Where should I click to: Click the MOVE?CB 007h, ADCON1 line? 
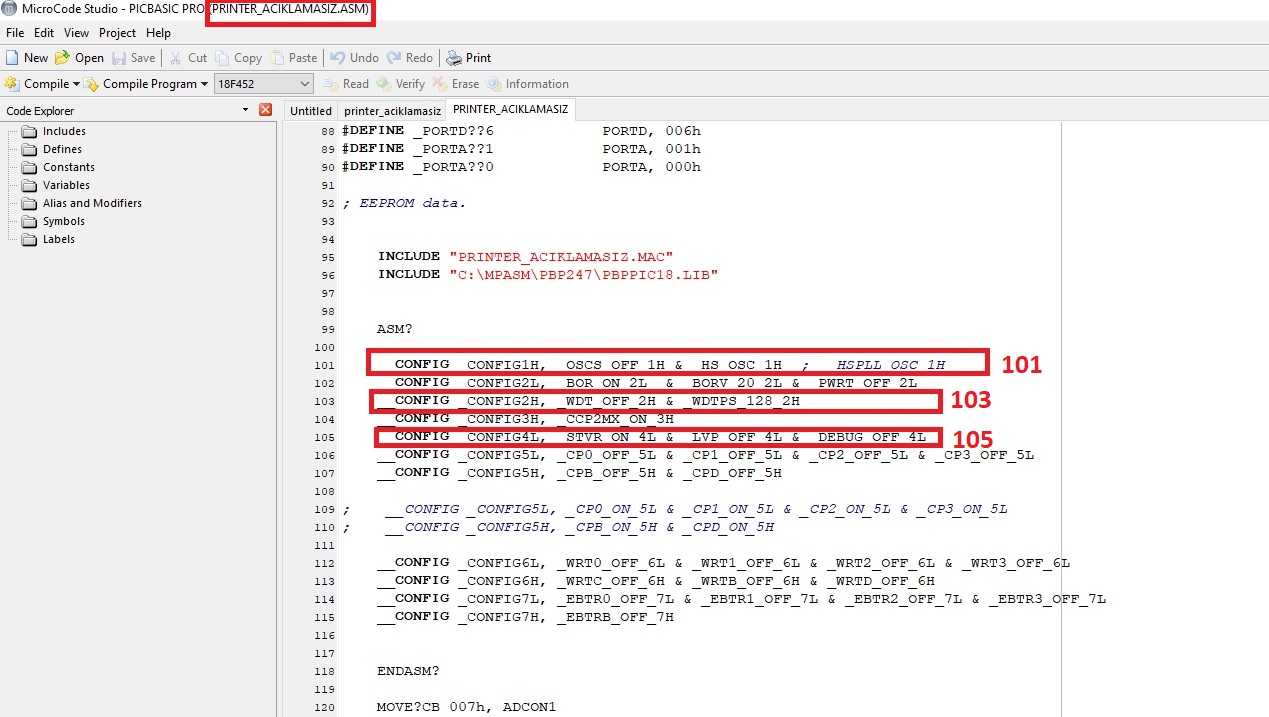(x=466, y=707)
